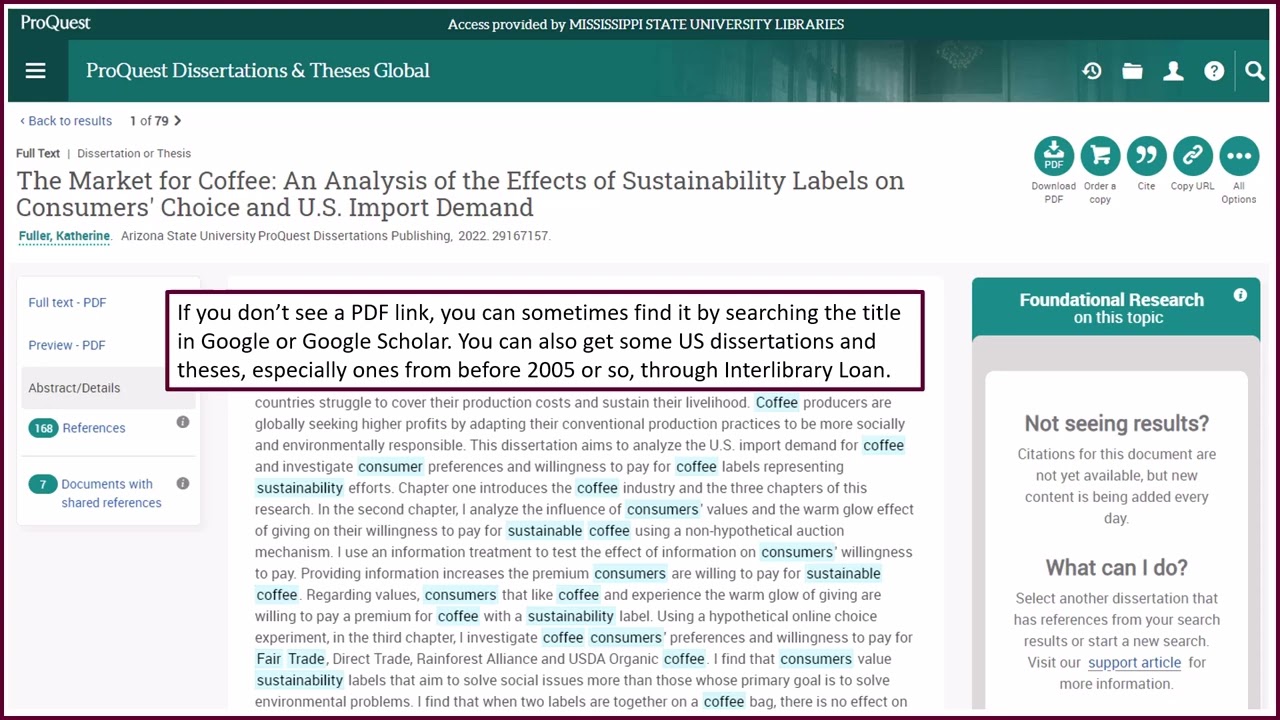Click the Mississippi State University Libraries access text
The width and height of the screenshot is (1280, 720).
646,24
